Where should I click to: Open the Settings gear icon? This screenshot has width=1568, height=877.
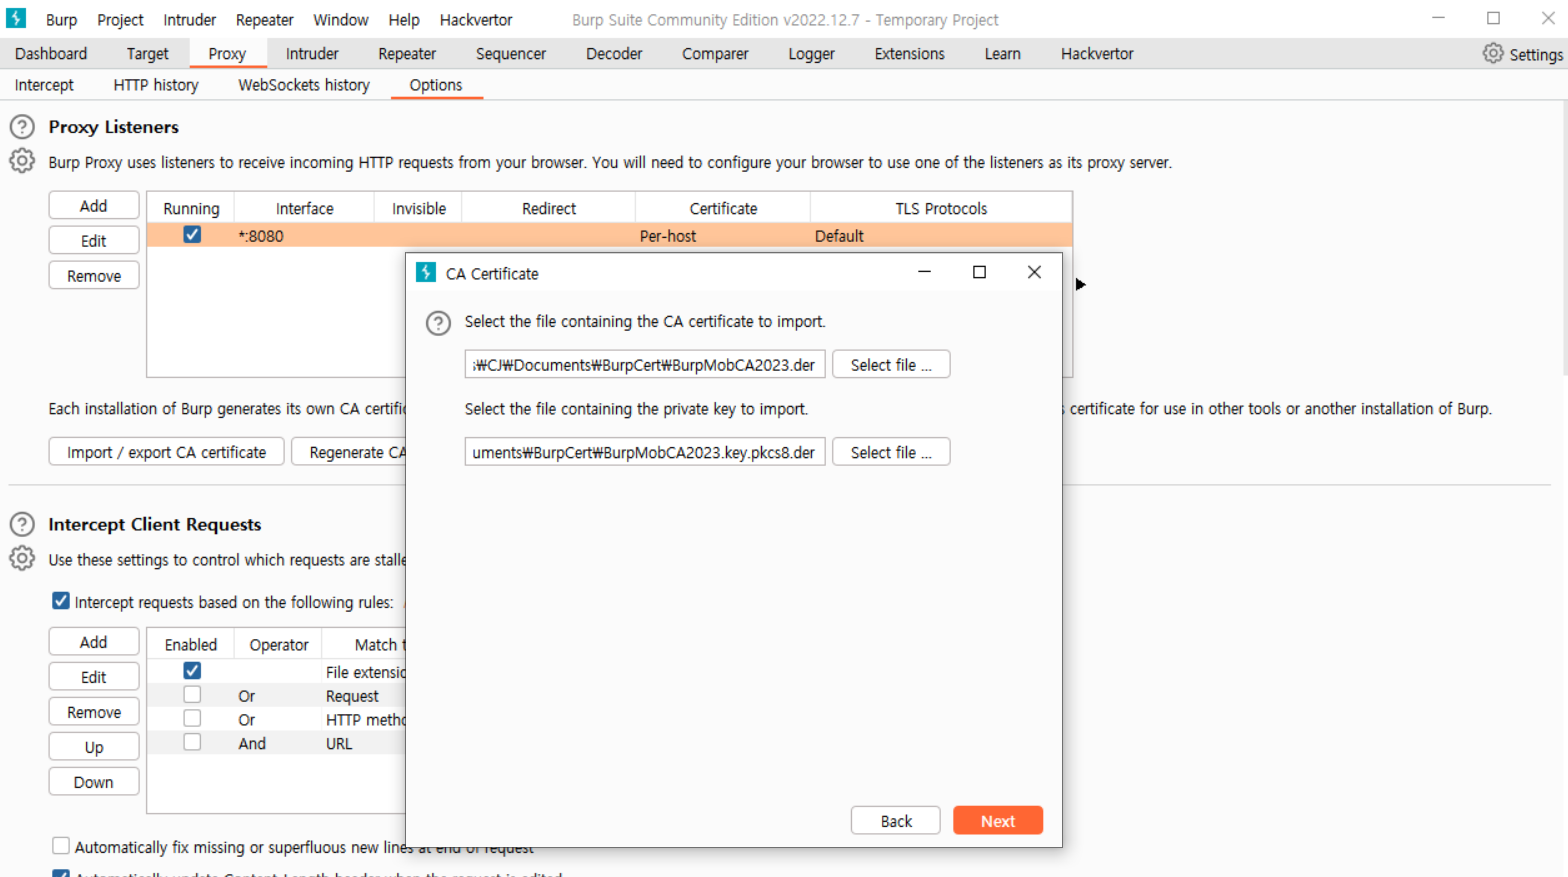(x=1493, y=53)
